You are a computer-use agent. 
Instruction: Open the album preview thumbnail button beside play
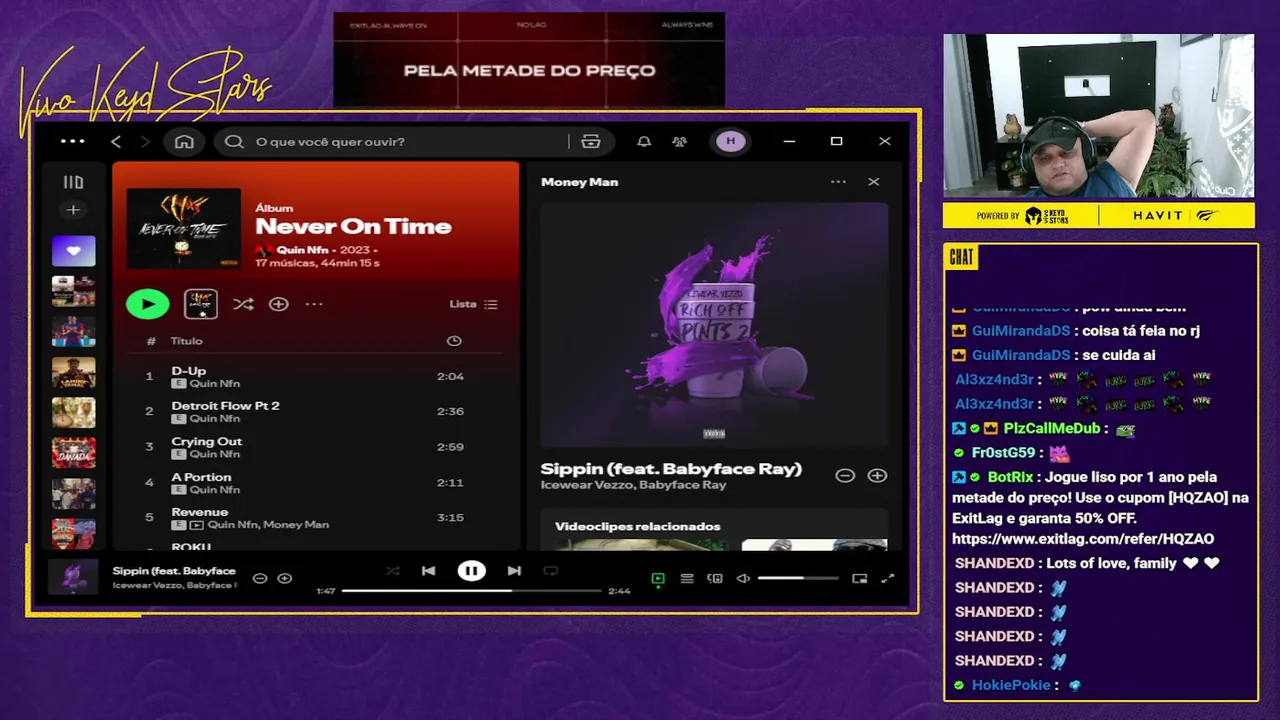[201, 304]
